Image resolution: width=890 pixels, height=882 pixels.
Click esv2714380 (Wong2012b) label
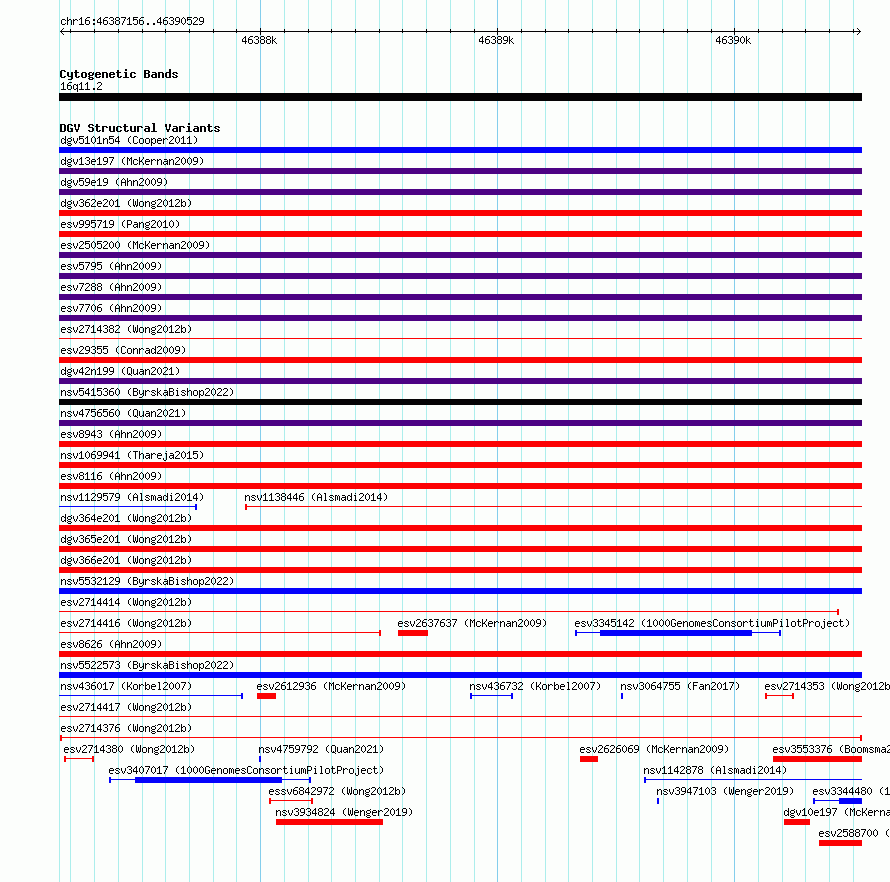[129, 749]
